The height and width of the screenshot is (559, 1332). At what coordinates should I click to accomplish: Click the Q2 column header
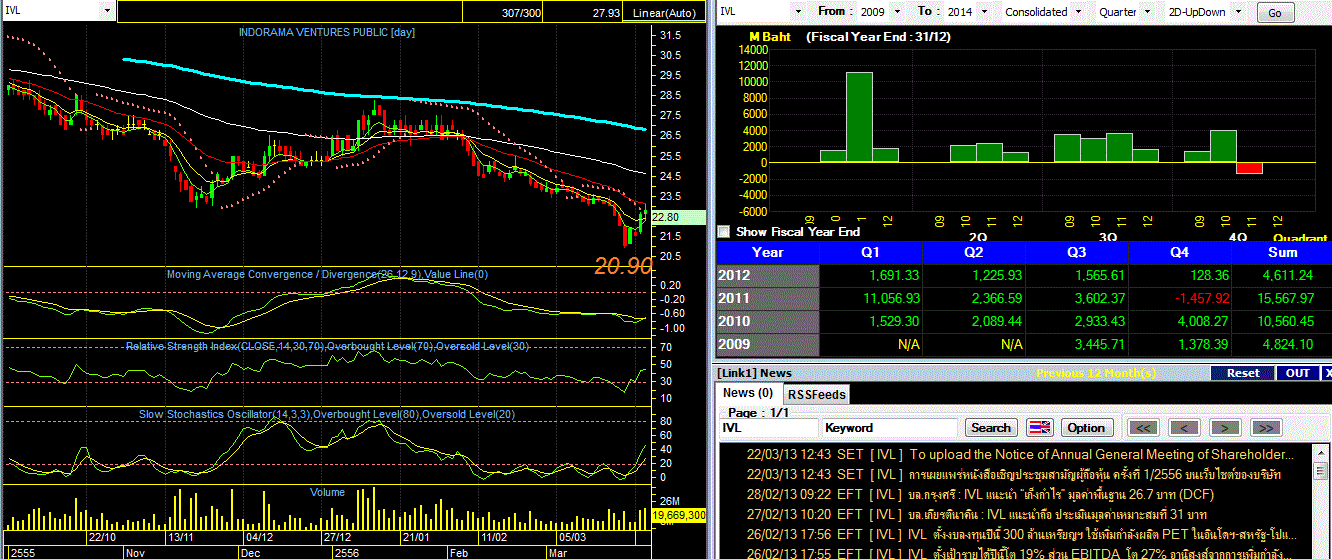974,252
